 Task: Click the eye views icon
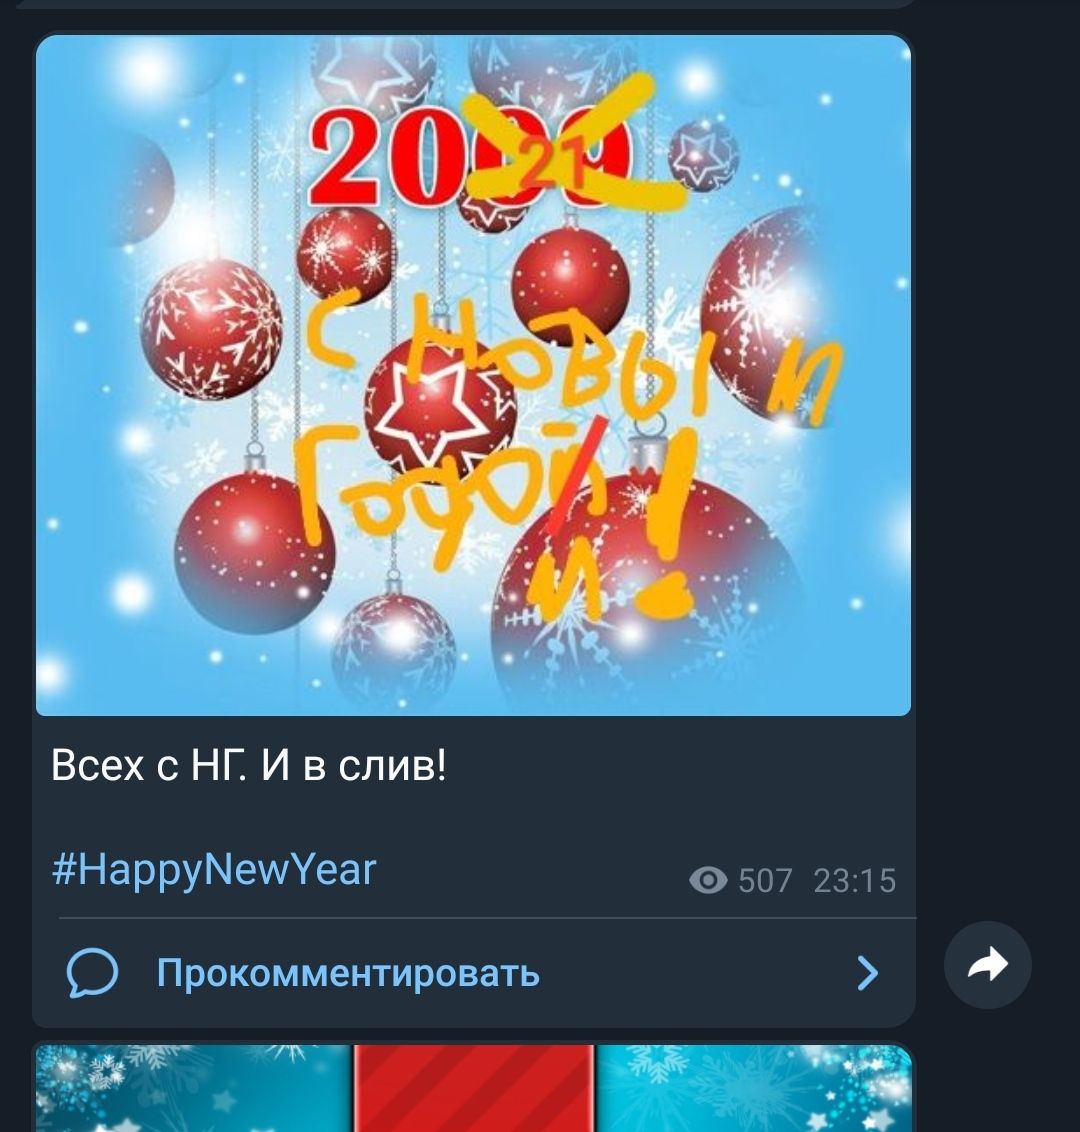(708, 880)
